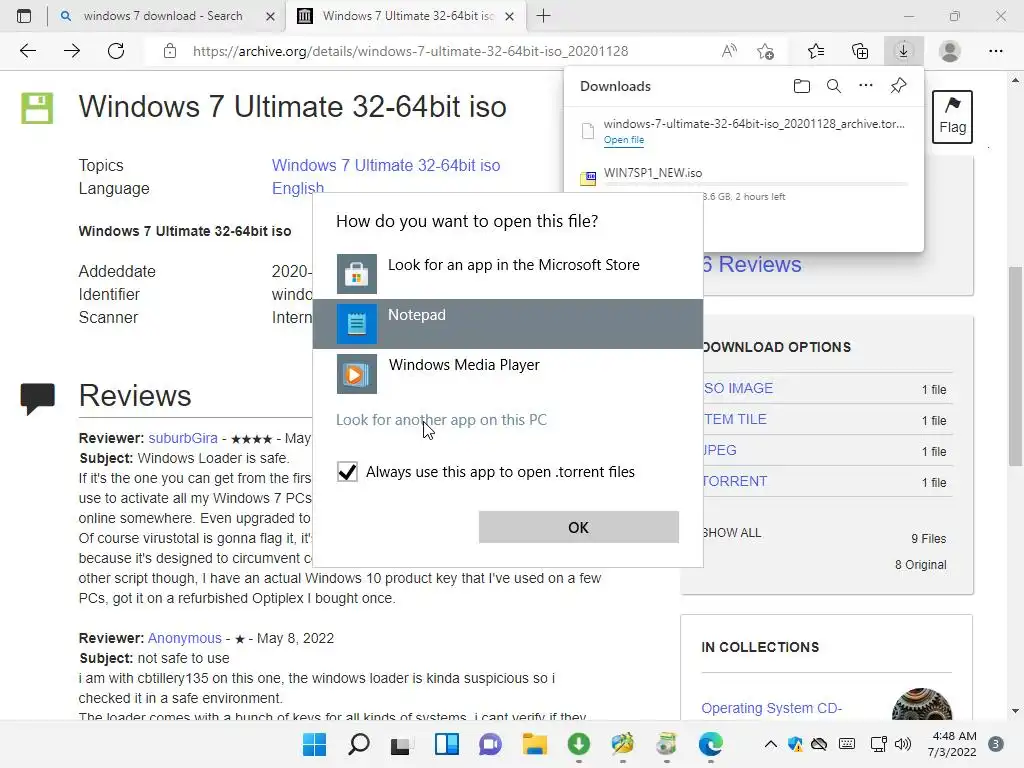Open reviewer suburbGira profile link
Image resolution: width=1024 pixels, height=768 pixels.
(x=183, y=438)
